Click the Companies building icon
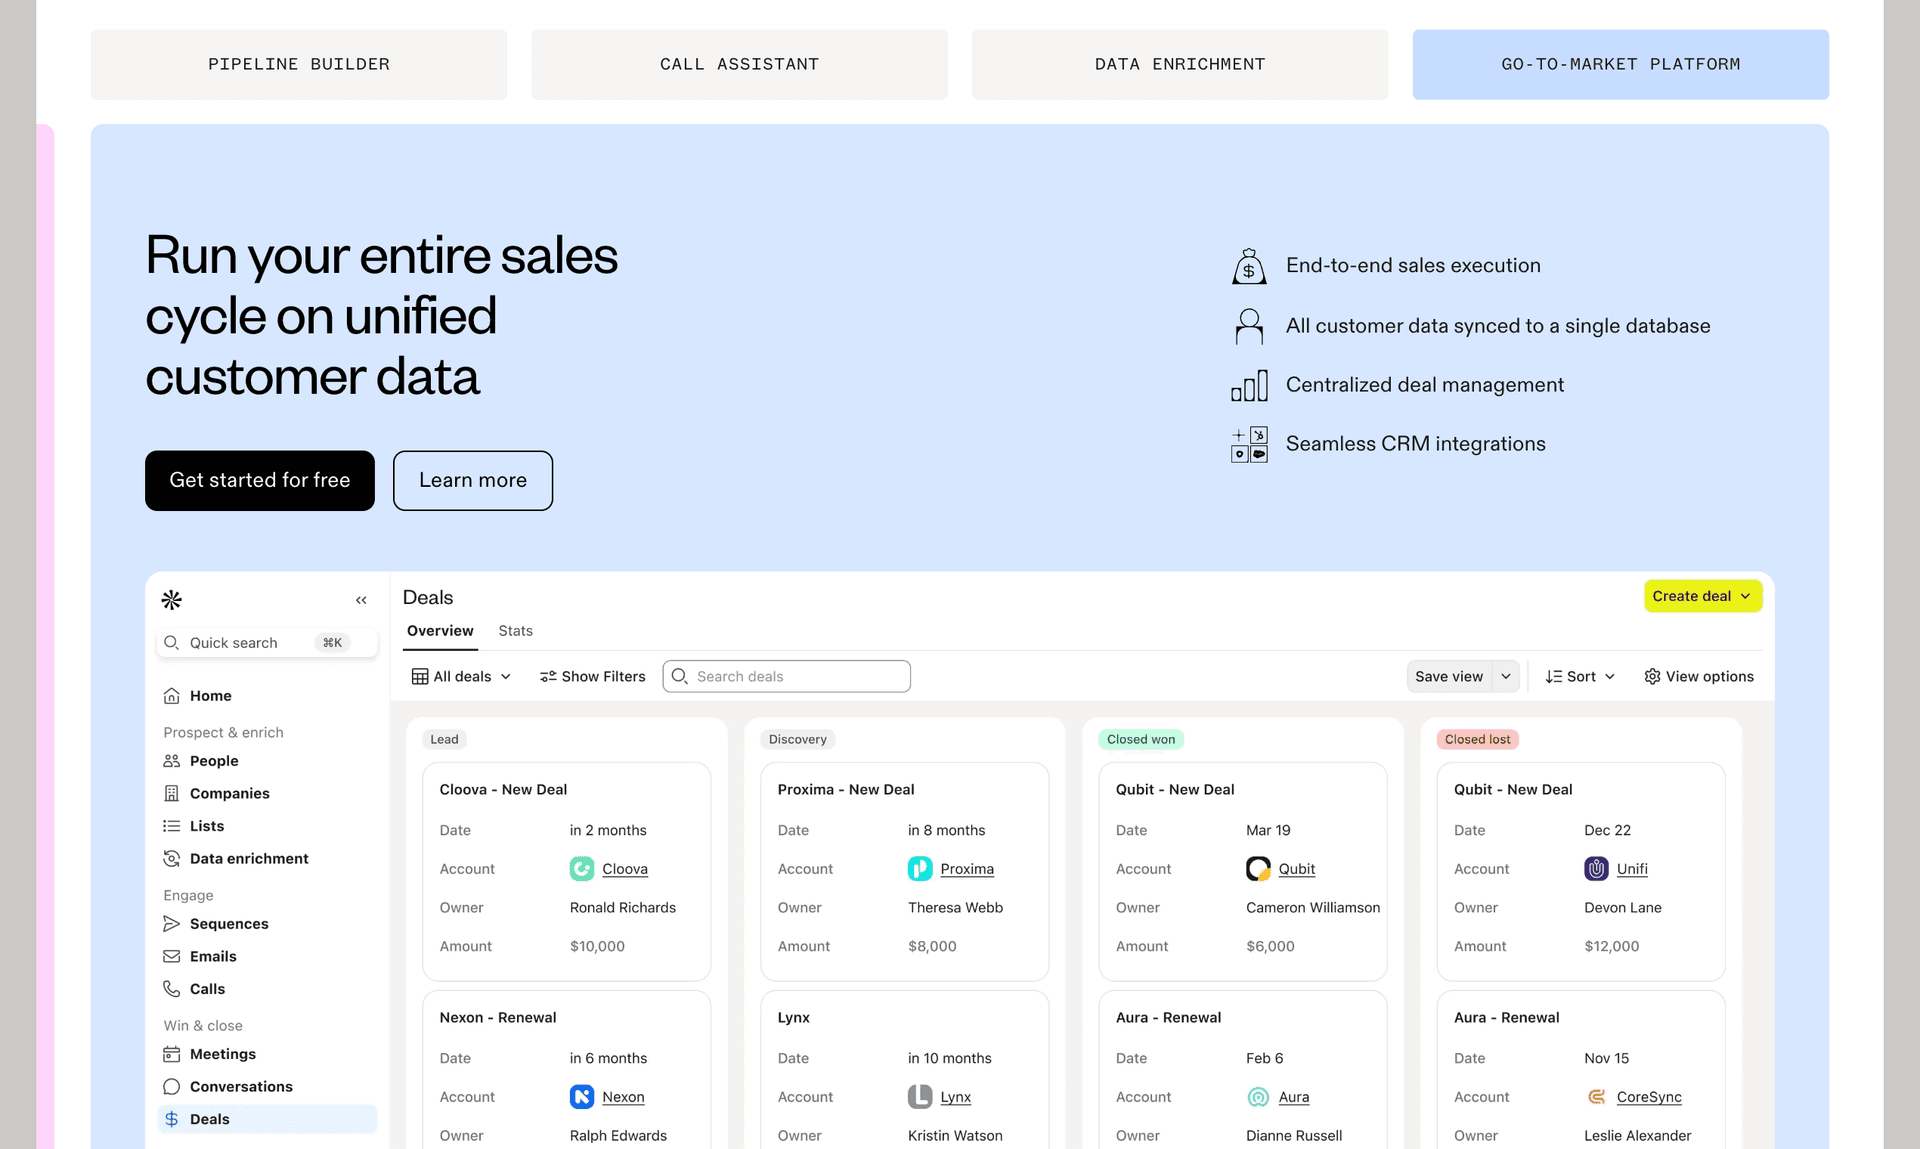 pyautogui.click(x=172, y=794)
